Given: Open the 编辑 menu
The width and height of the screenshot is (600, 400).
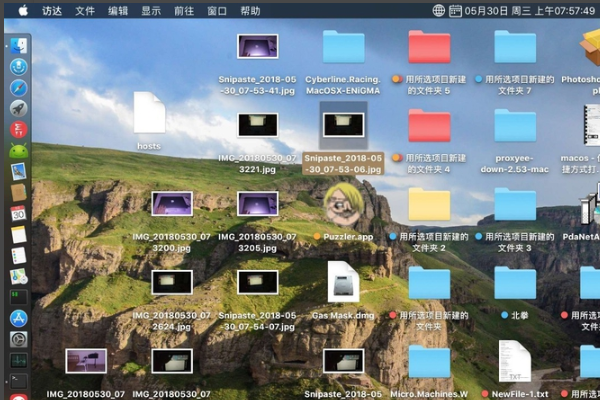Looking at the screenshot, I should click(118, 11).
